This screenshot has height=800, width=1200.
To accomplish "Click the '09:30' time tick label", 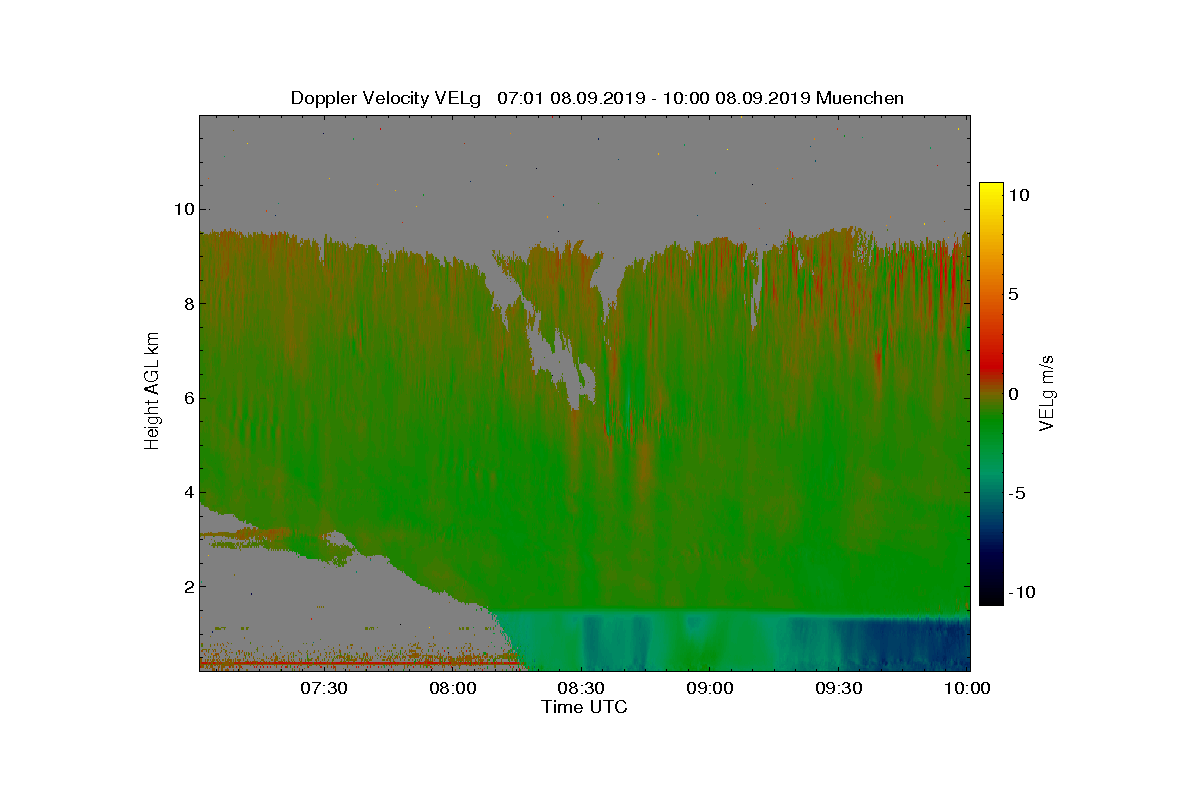I will click(x=839, y=689).
